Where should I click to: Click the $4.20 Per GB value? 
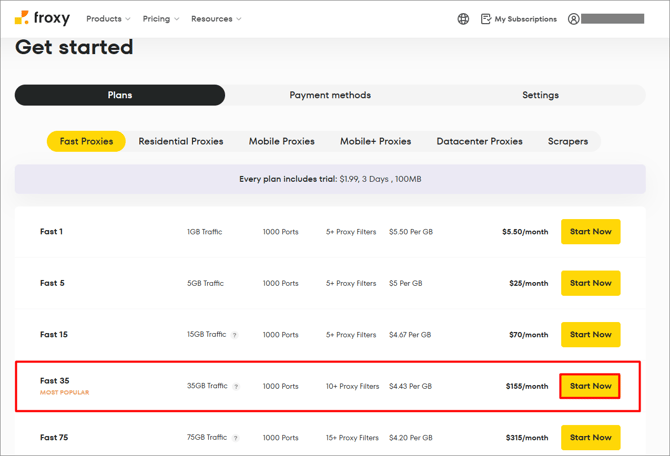click(x=411, y=438)
